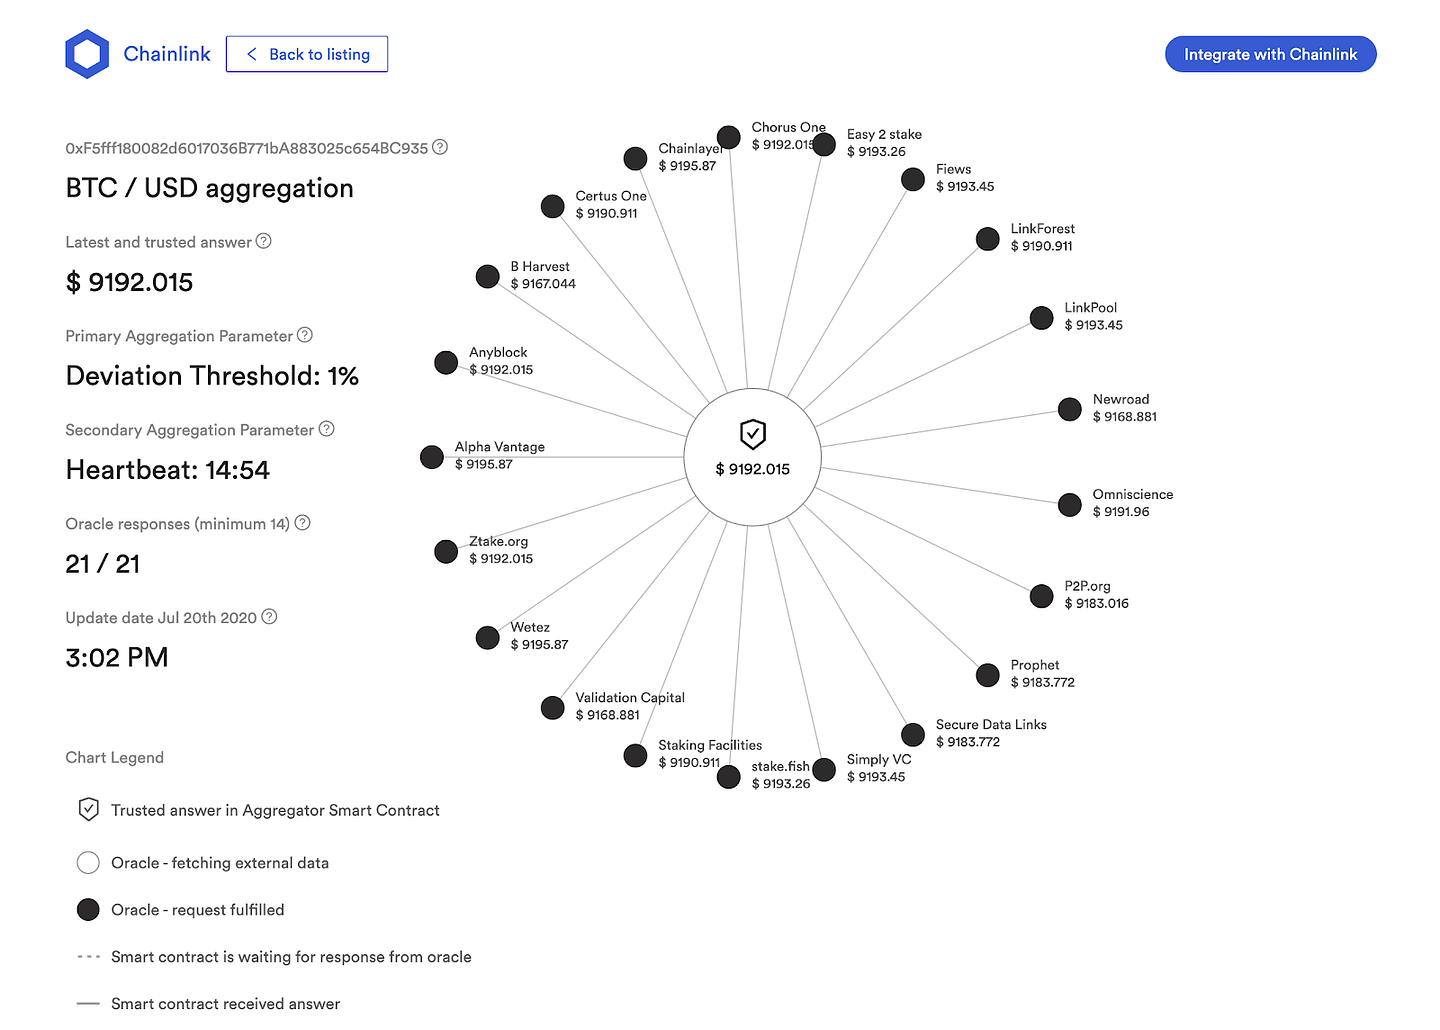This screenshot has height=1030, width=1440.
Task: Click the central $ 9192.015 chart value
Action: tap(753, 469)
